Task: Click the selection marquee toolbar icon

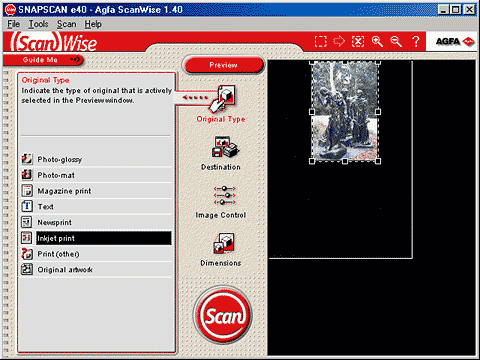Action: point(320,41)
